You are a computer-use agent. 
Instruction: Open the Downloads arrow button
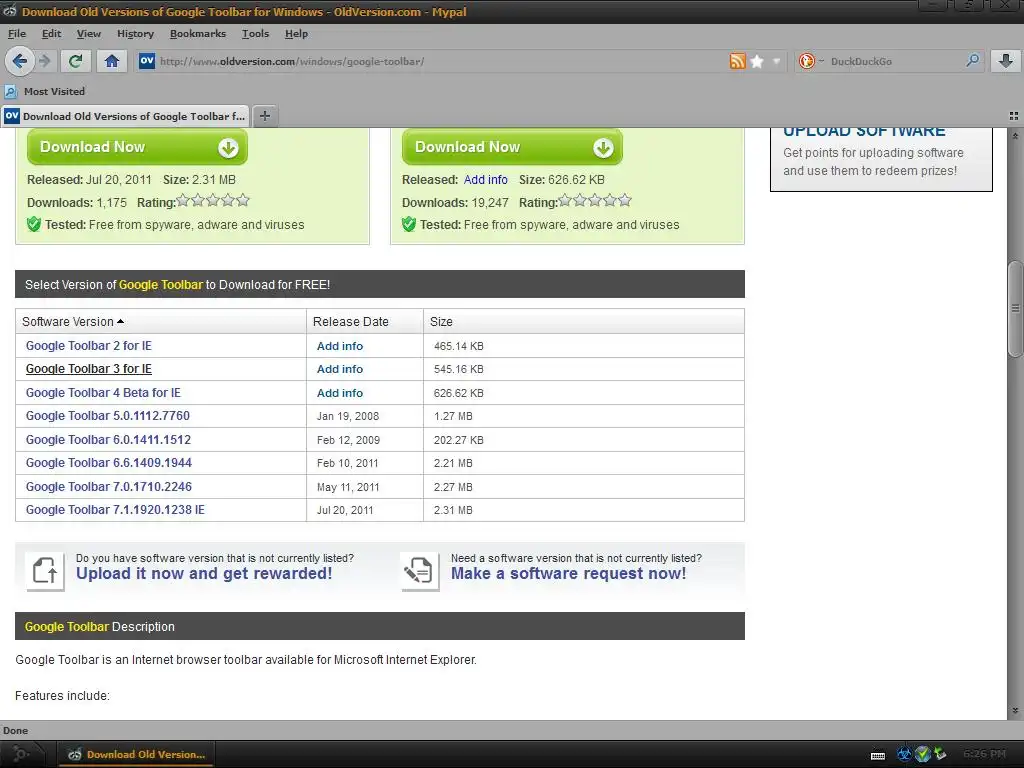coord(1006,61)
